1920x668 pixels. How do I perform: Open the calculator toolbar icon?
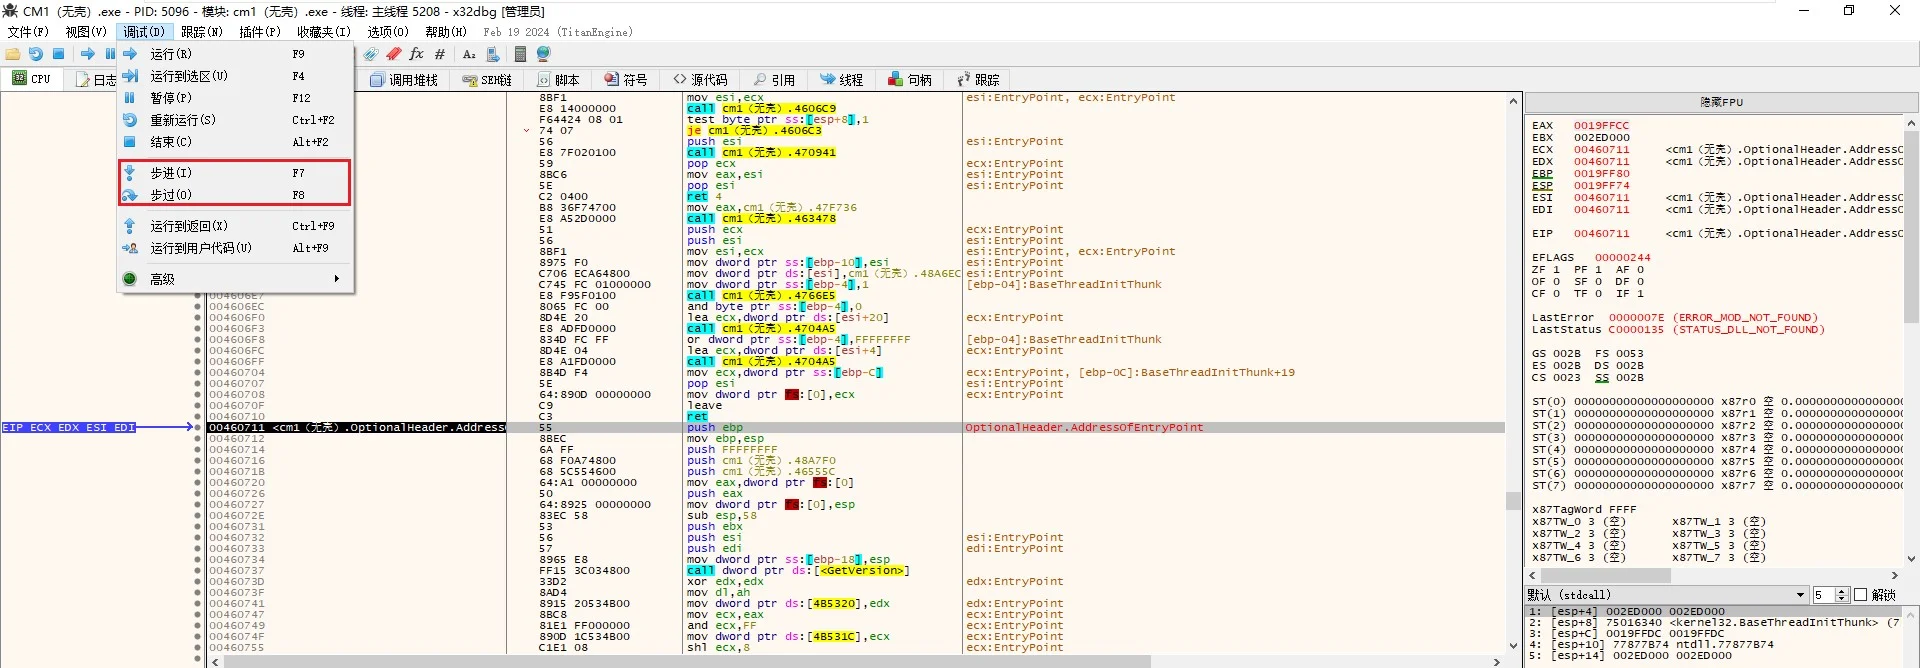tap(520, 54)
